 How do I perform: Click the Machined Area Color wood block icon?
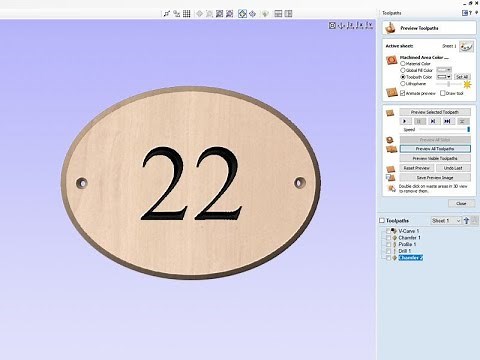[391, 60]
